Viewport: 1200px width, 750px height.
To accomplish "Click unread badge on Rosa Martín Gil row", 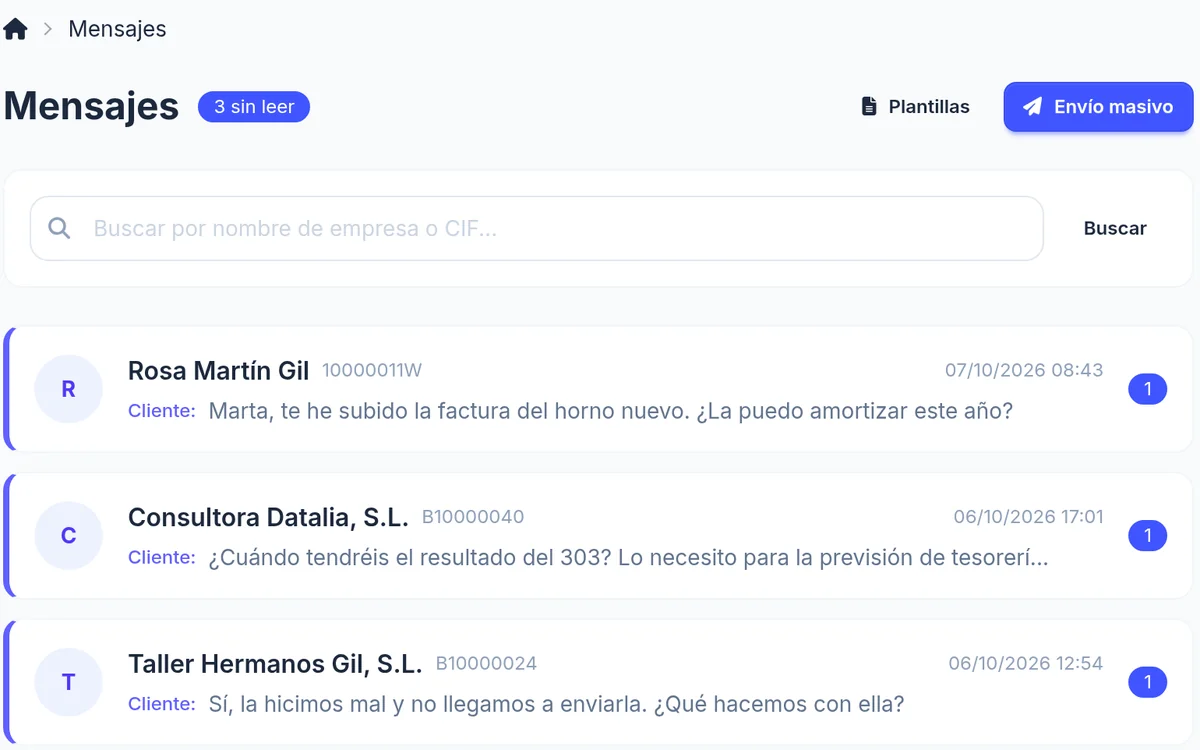I will [1147, 389].
